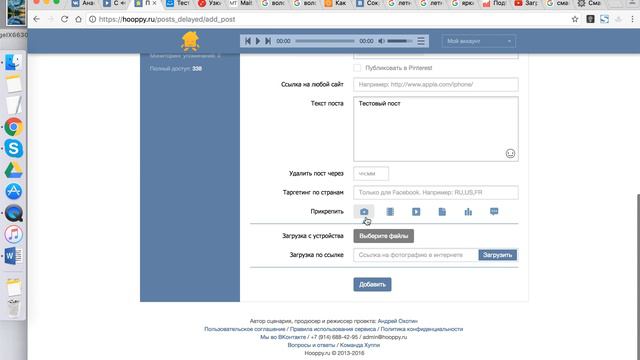Image resolution: width=640 pixels, height=360 pixels.
Task: Seek in the audio progress bar
Action: click(x=325, y=41)
